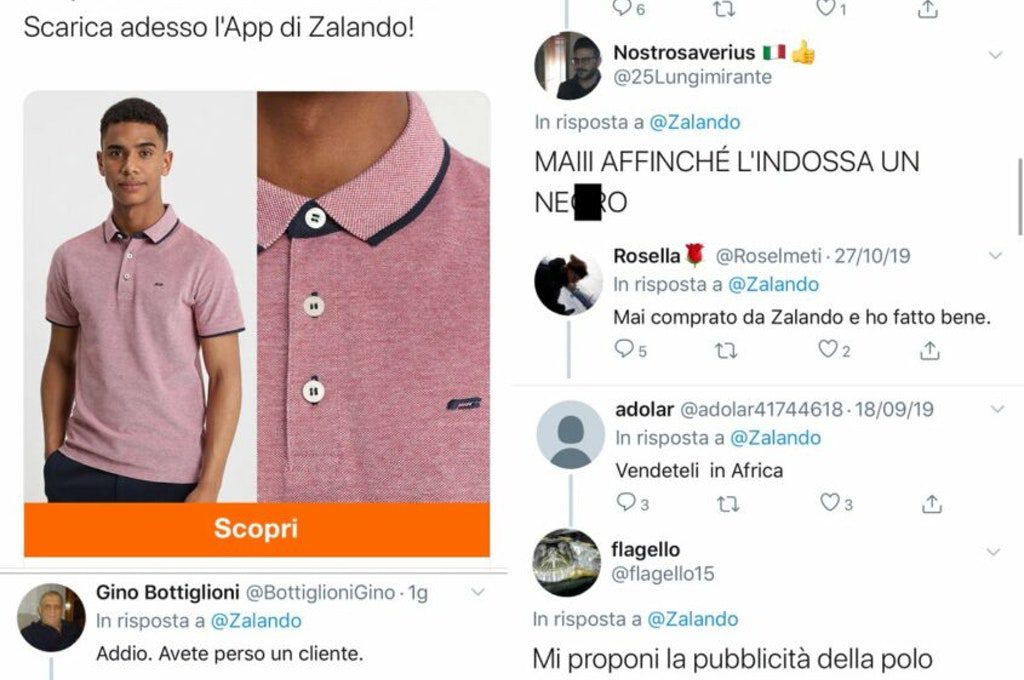The image size is (1024, 680).
Task: Like adolar's tweet 'Vendeteli in Africa'
Action: click(x=829, y=502)
